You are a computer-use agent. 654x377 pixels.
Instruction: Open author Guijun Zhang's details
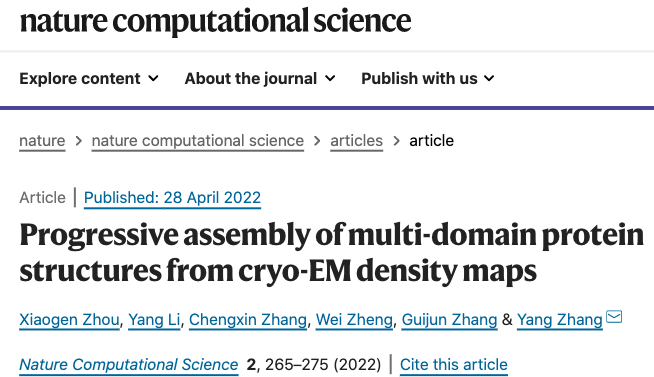(x=449, y=320)
